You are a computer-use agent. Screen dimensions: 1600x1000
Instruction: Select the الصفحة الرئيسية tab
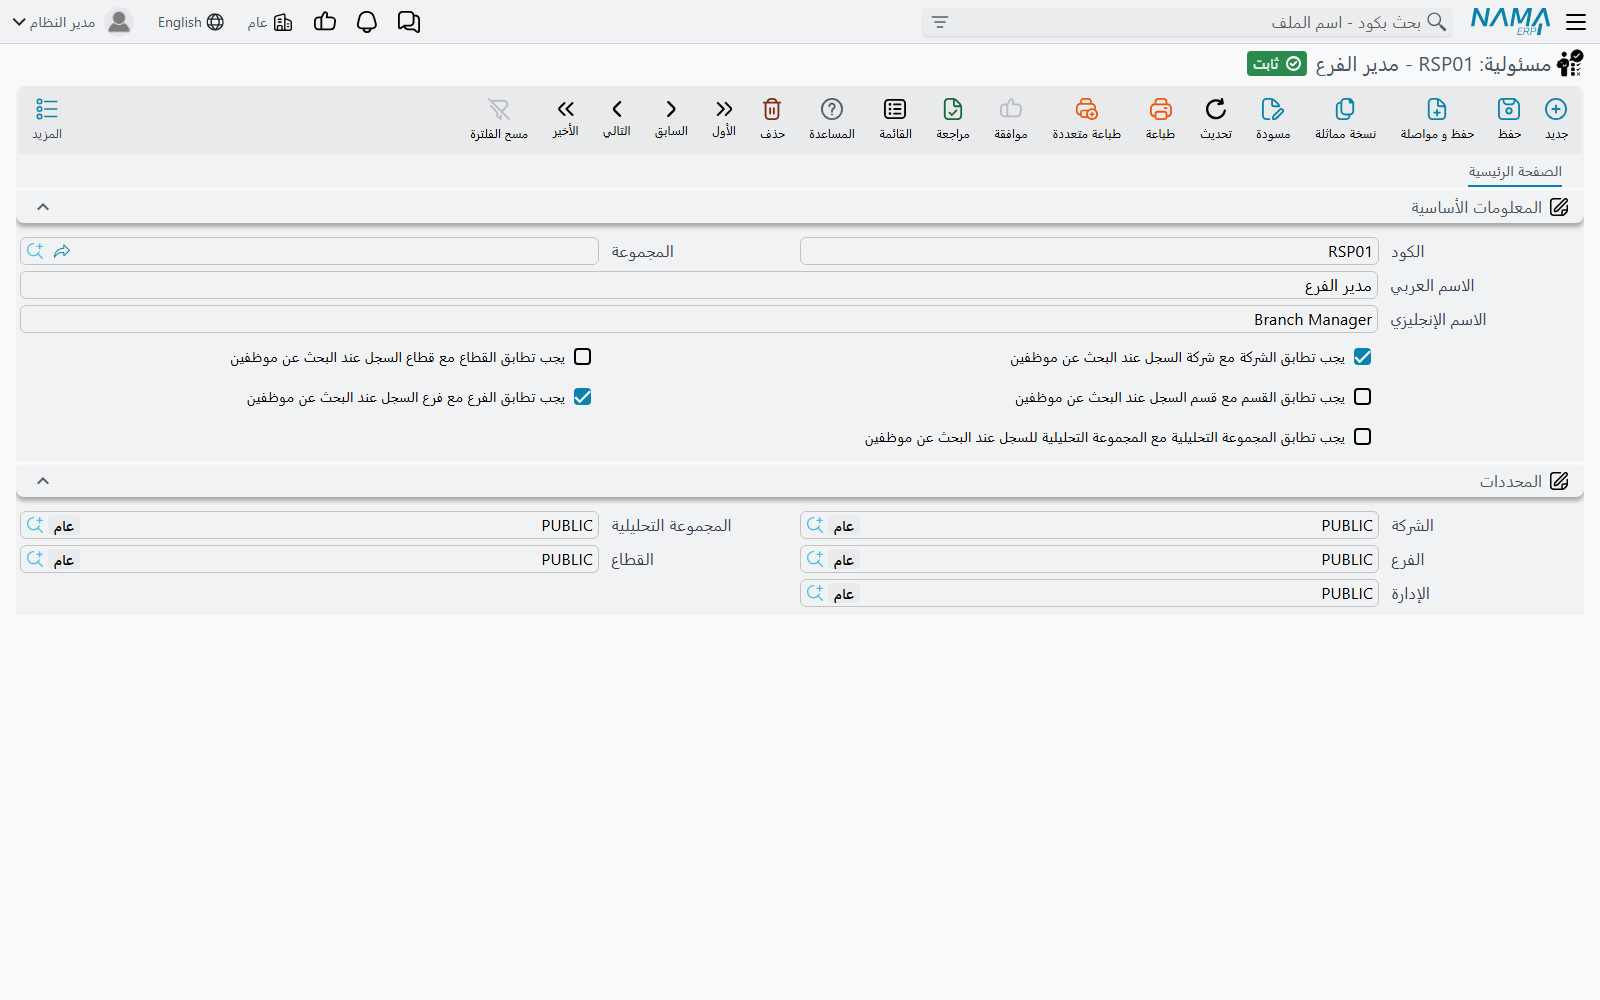point(1515,172)
